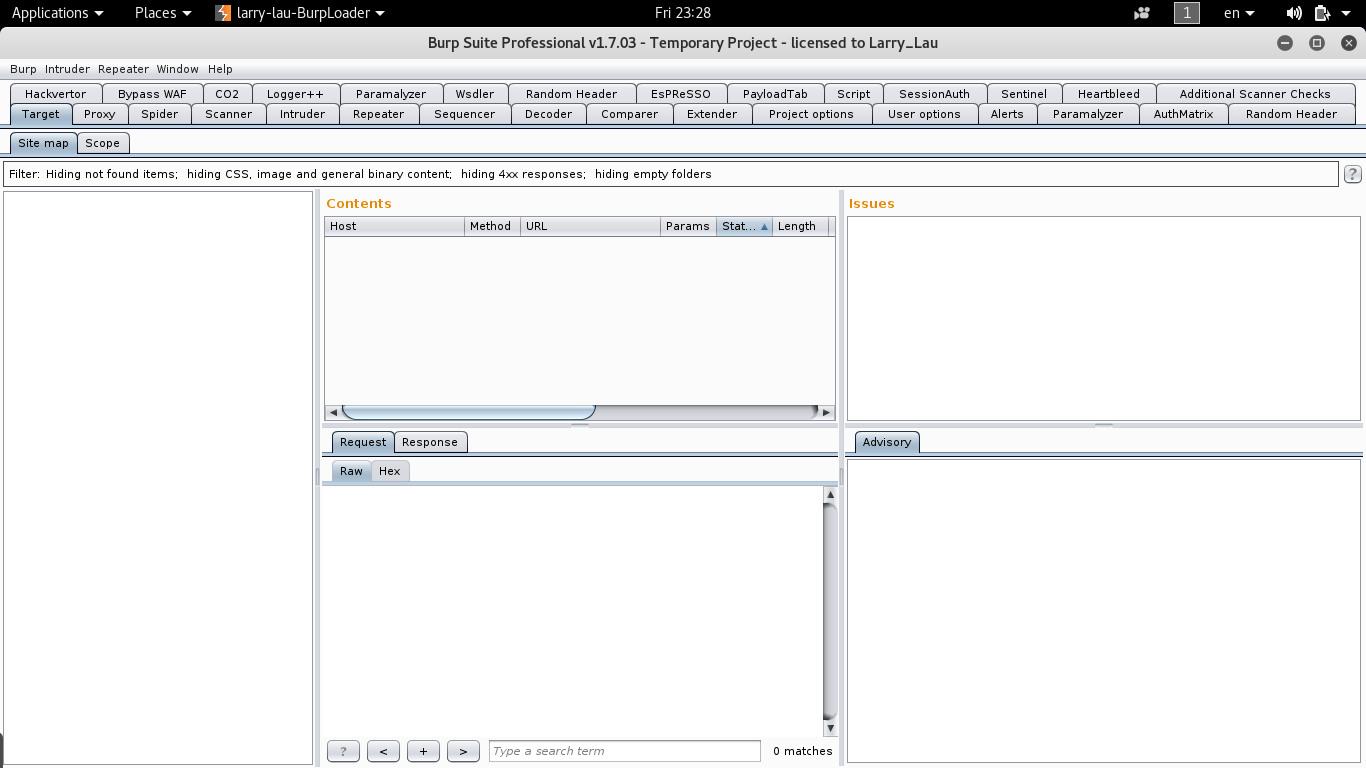Image resolution: width=1366 pixels, height=768 pixels.
Task: Click the up arrow of the request scrollbar
Action: point(830,494)
